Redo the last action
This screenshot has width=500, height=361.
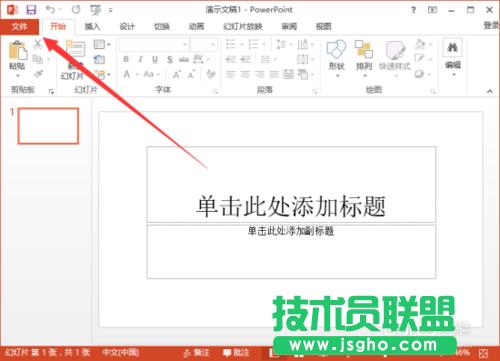pos(76,10)
